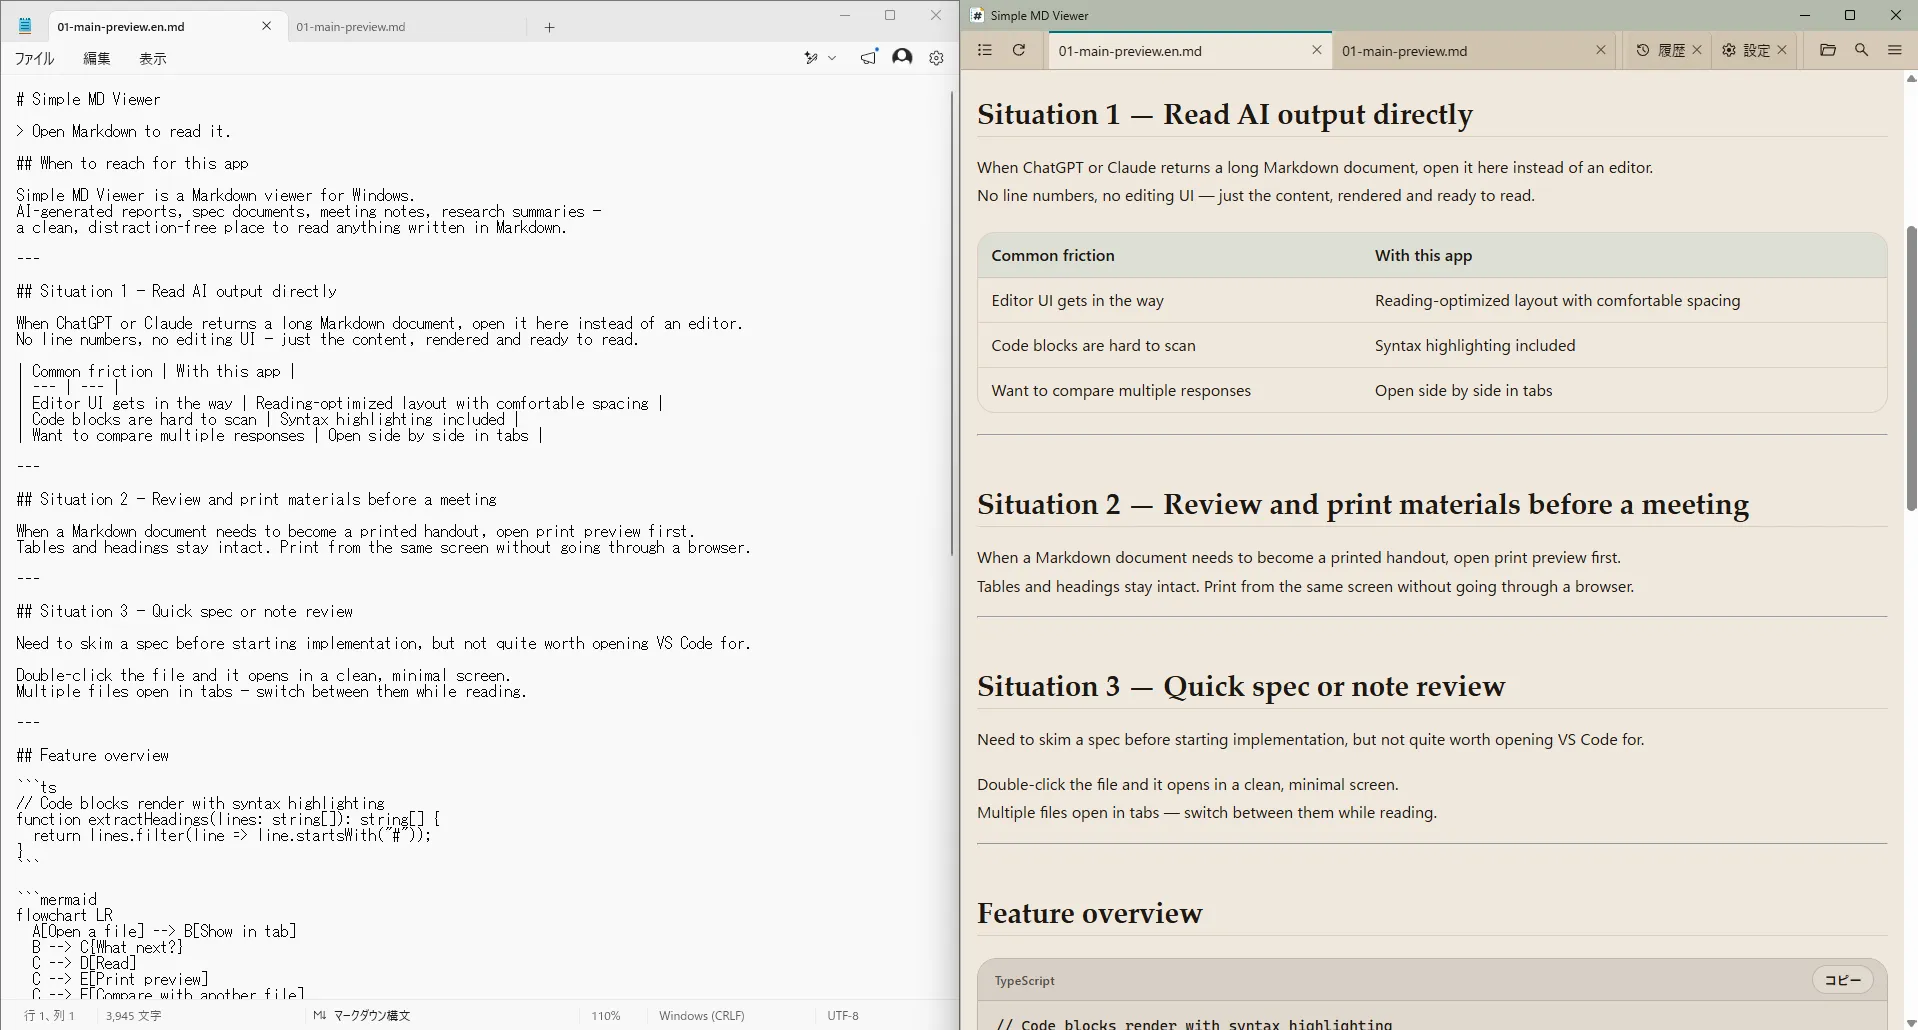Close the 01-main-preview.md tab in Simple MD Viewer

[x=1601, y=50]
